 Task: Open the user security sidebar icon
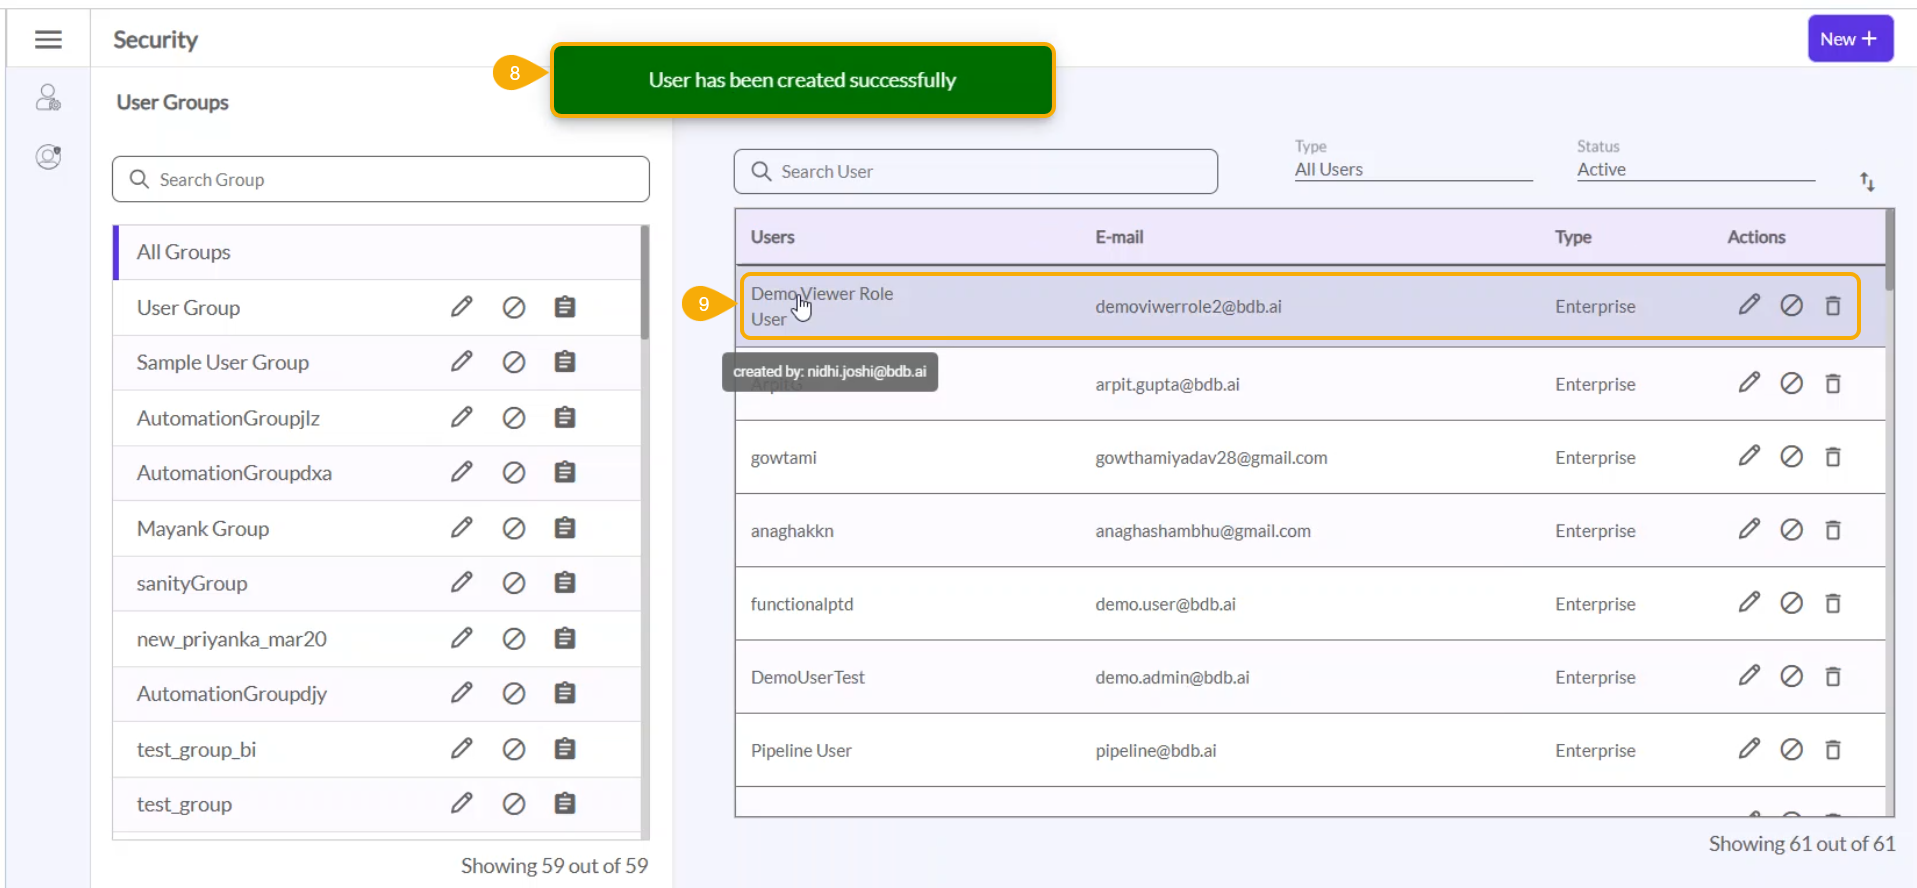click(x=48, y=98)
